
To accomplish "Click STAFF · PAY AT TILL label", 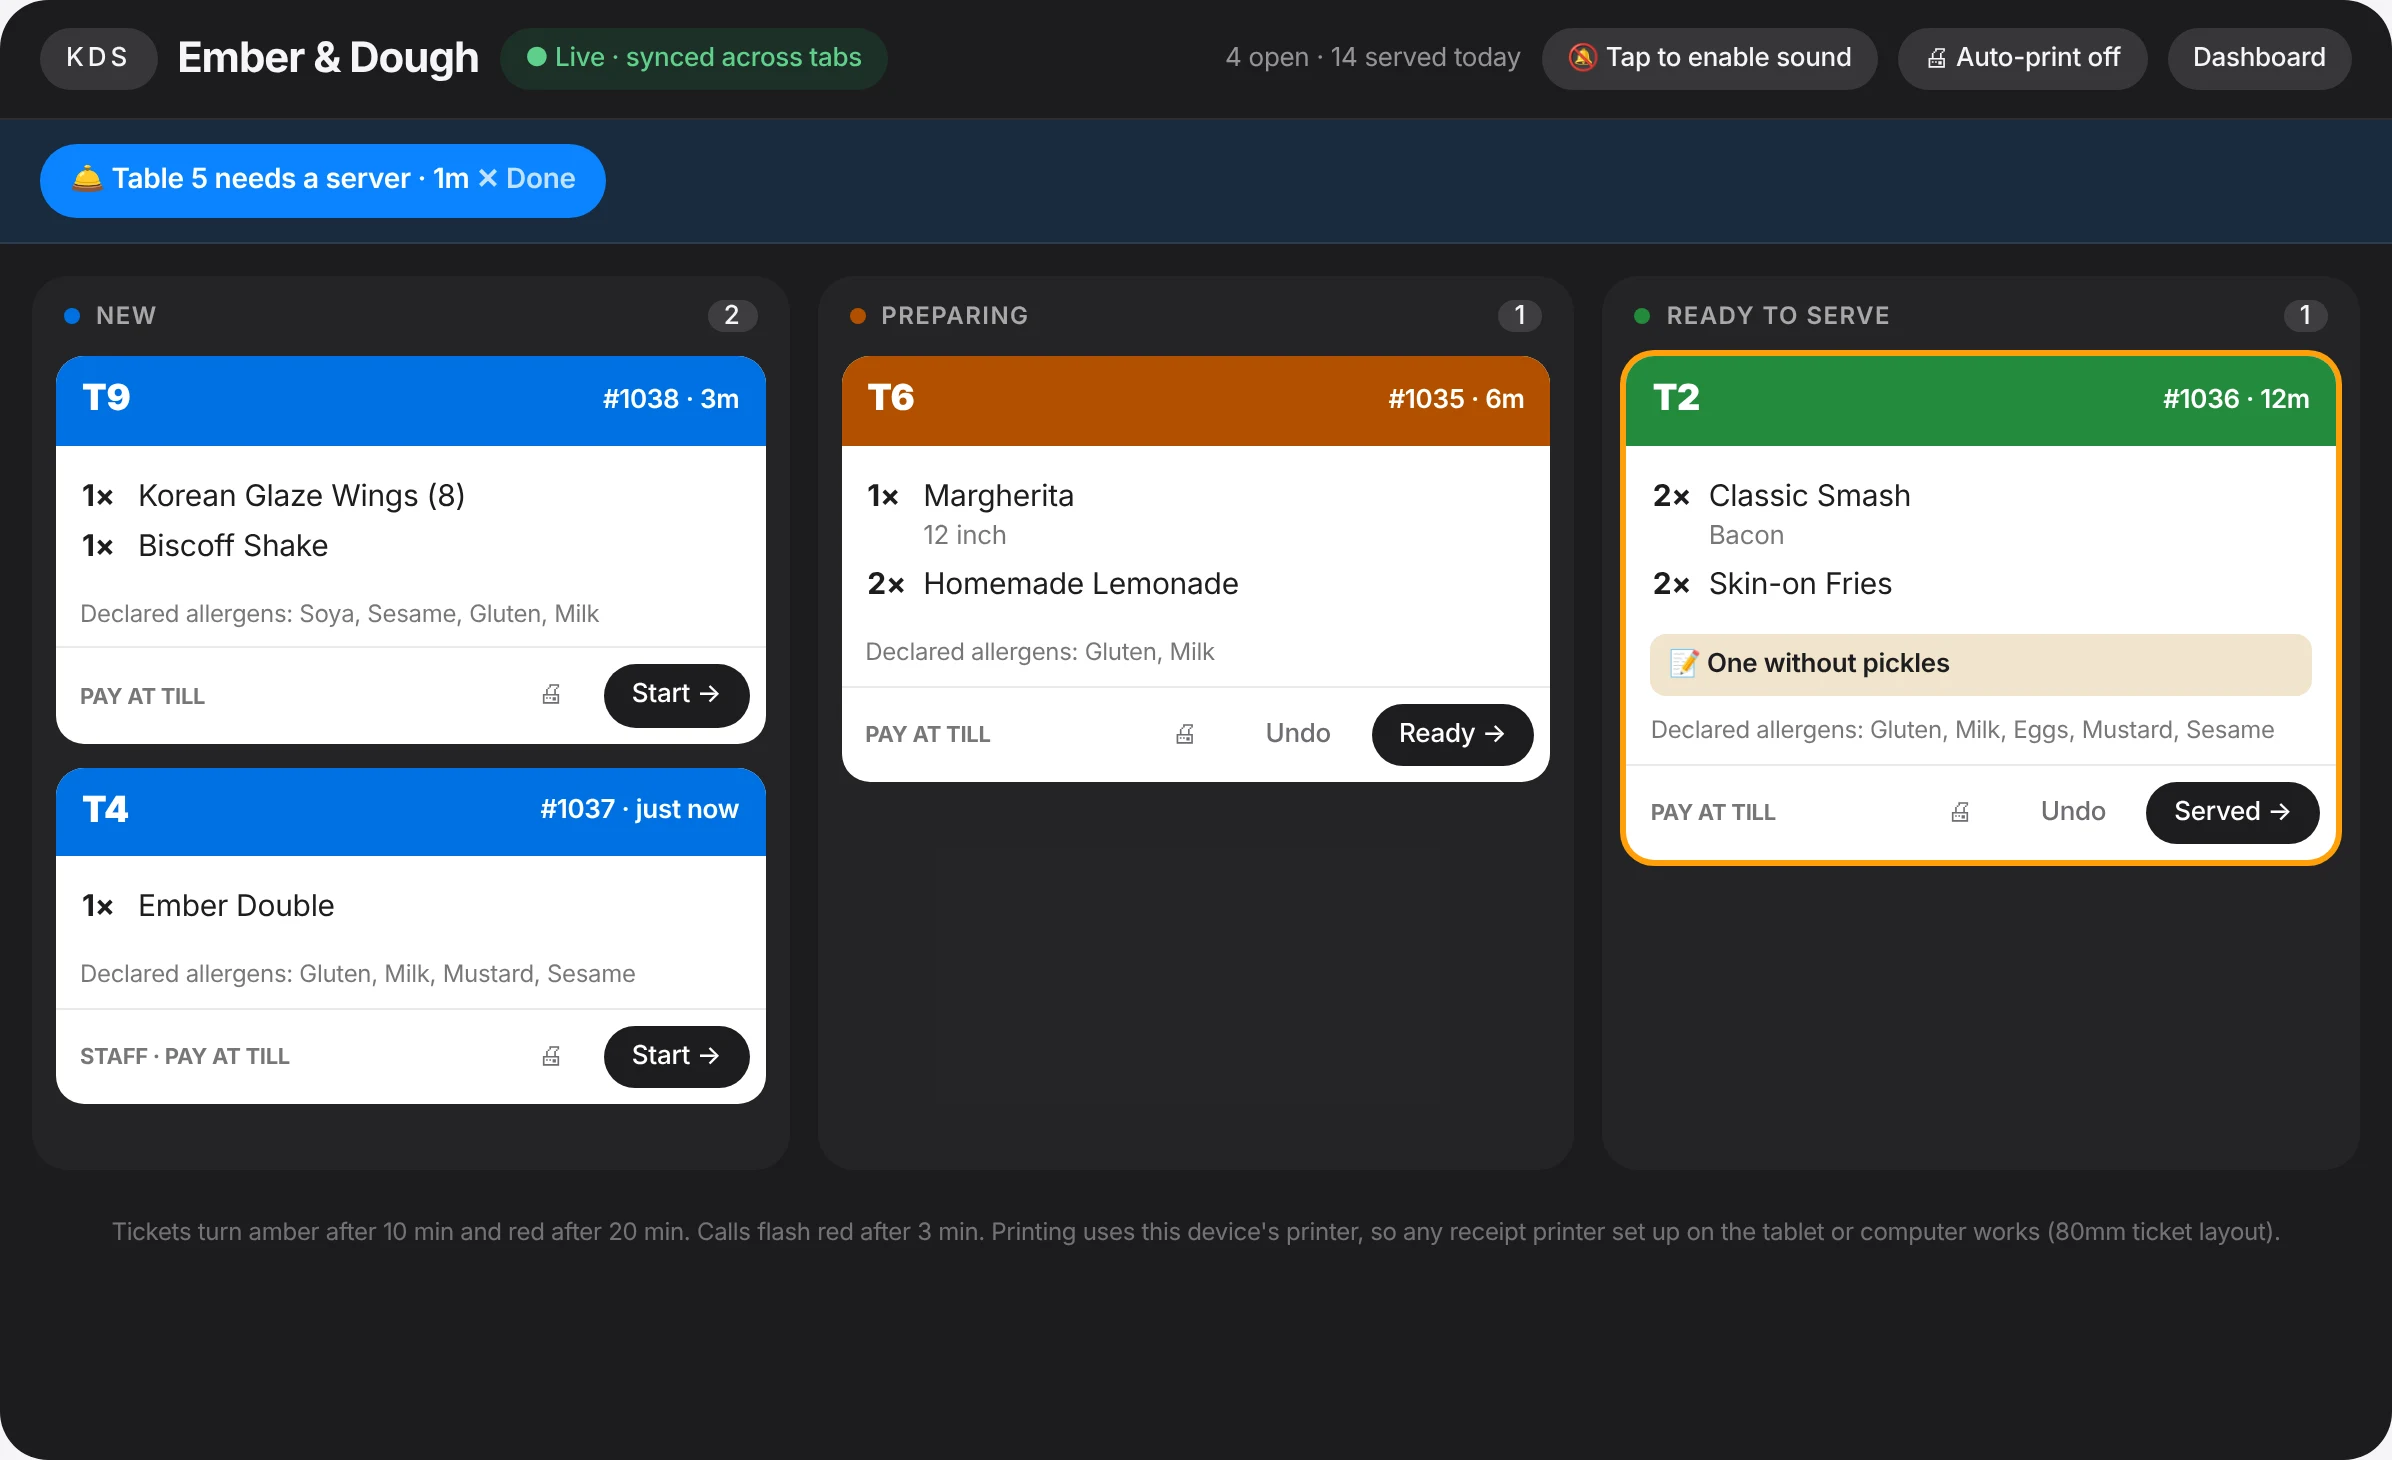I will [185, 1057].
